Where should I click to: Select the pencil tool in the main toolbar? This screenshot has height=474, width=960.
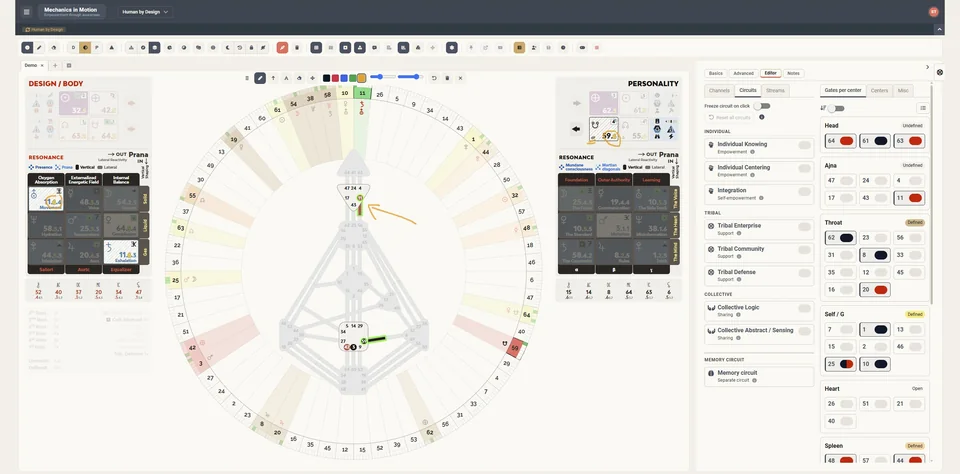click(39, 47)
